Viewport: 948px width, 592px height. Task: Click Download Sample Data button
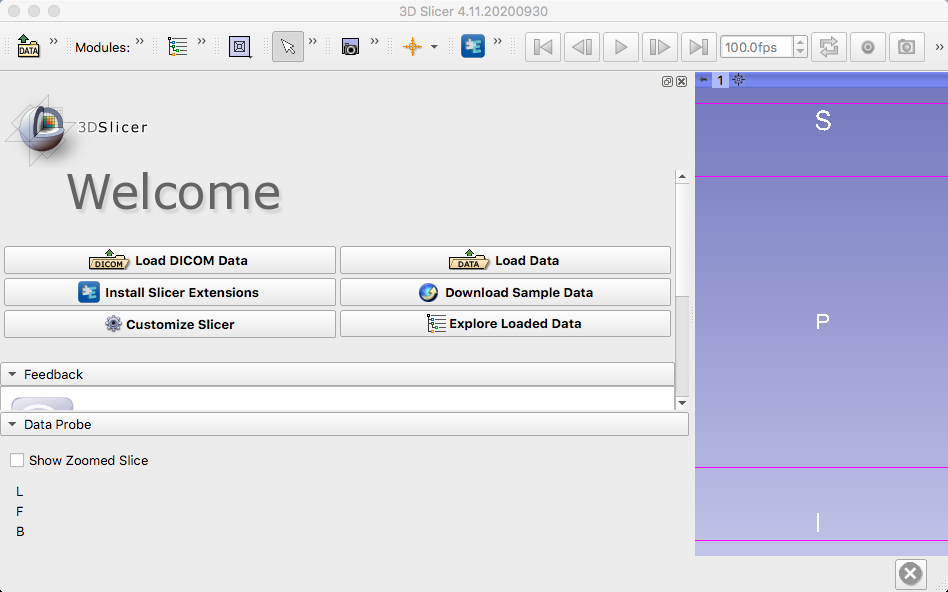(505, 292)
